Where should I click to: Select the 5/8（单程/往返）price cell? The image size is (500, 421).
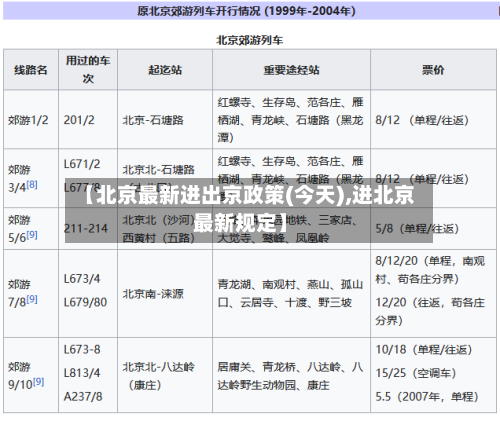[x=433, y=229]
